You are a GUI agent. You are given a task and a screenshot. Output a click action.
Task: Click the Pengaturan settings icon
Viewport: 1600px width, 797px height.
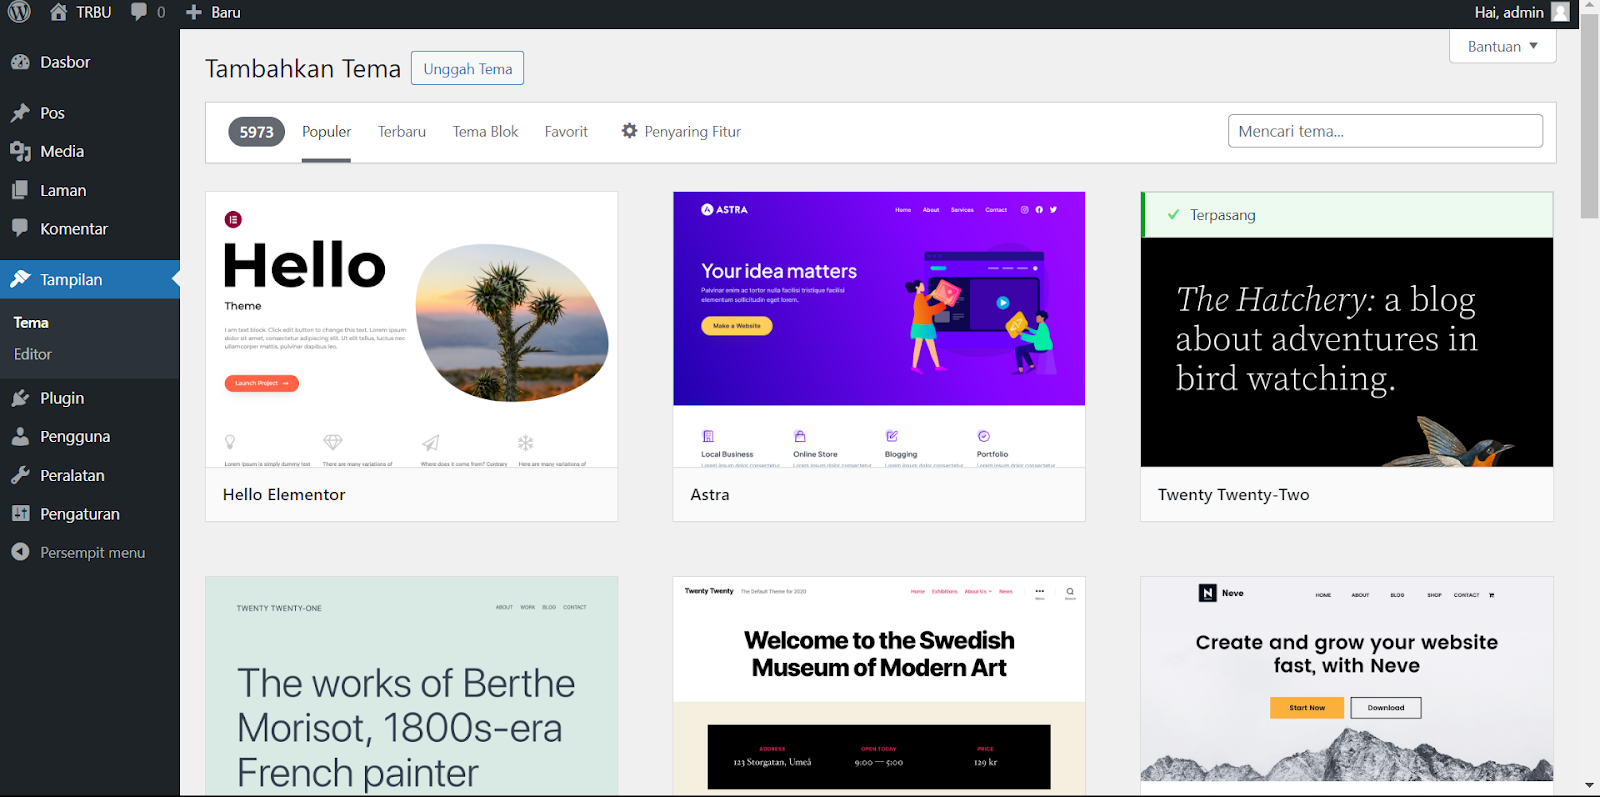pos(20,514)
